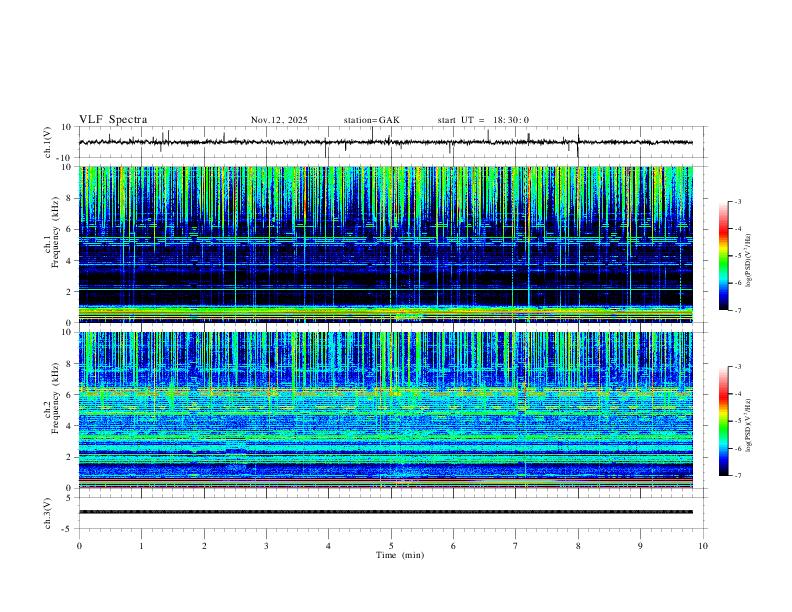Click the lower PSD color scale bar
The image size is (792, 612).
pyautogui.click(x=724, y=421)
